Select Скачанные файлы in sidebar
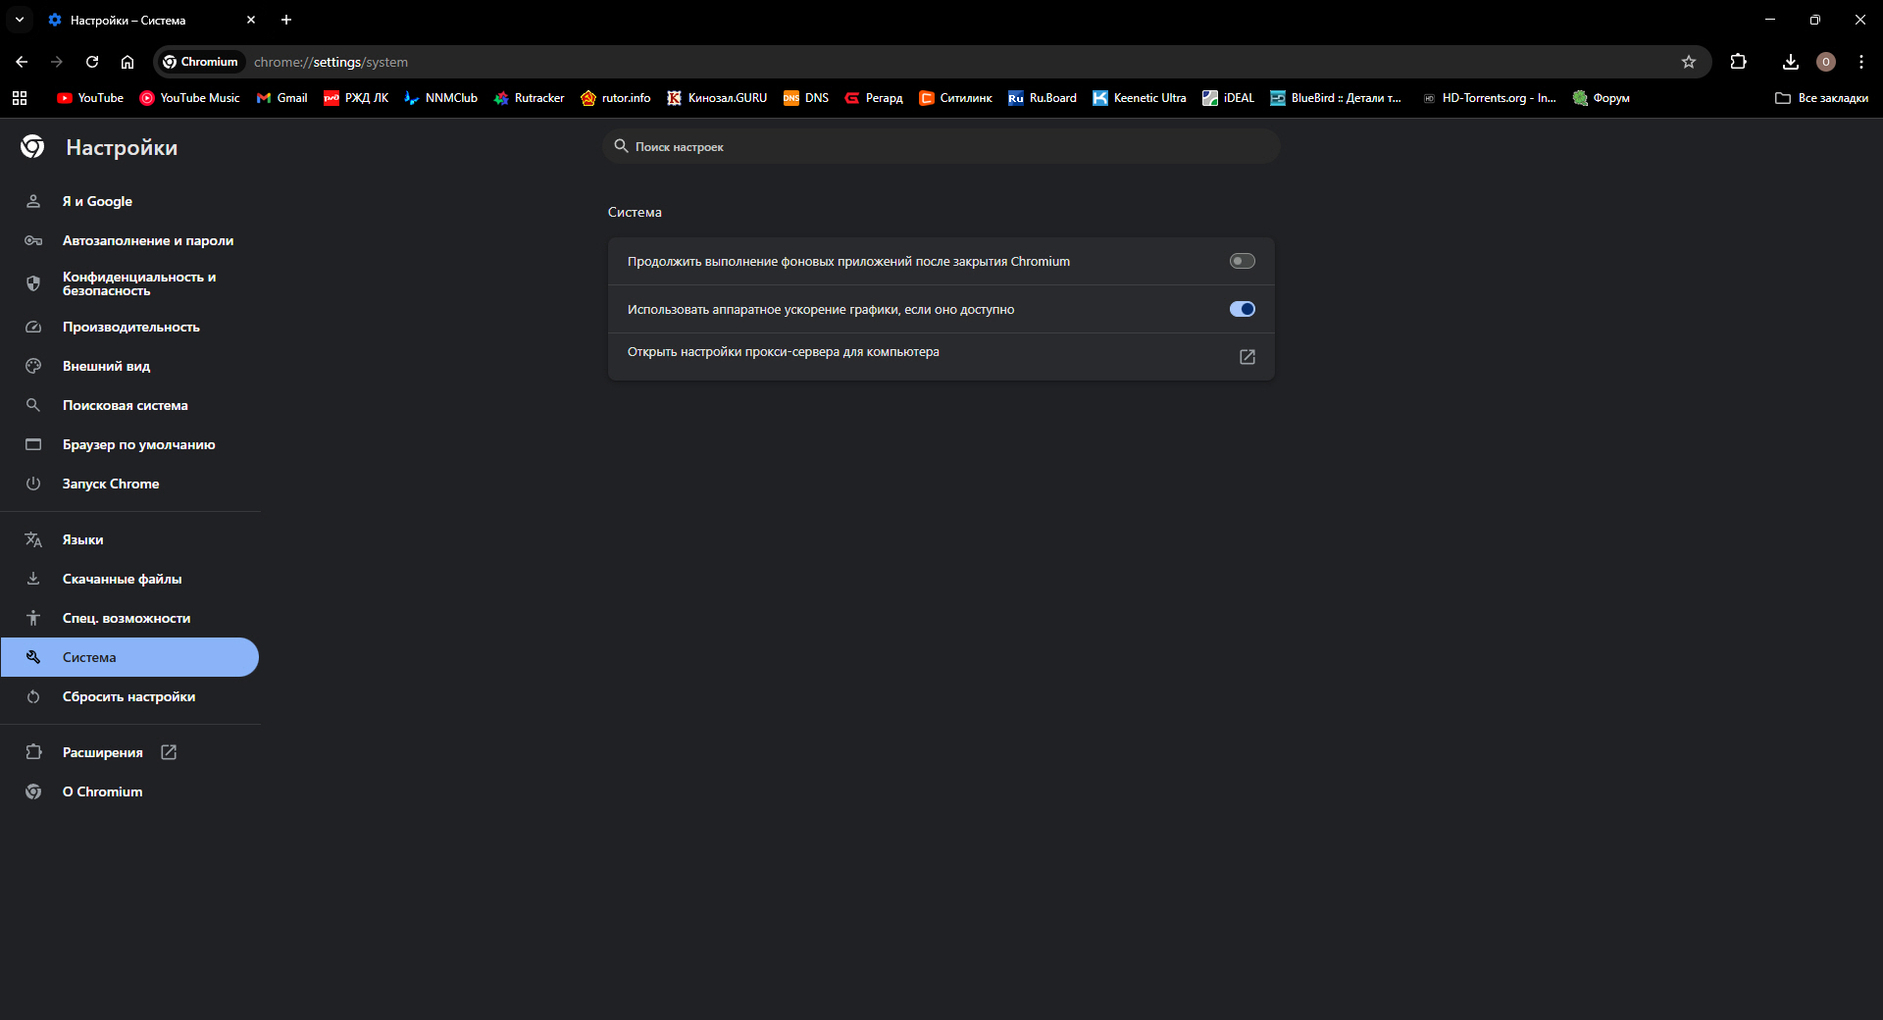Screen dimensions: 1883x1020 pos(130,578)
